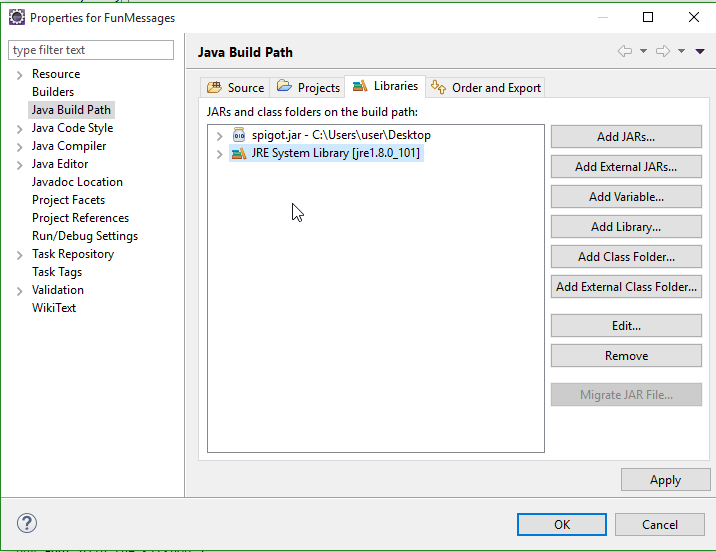
Task: Open the forward history dropdown arrow
Action: point(681,51)
